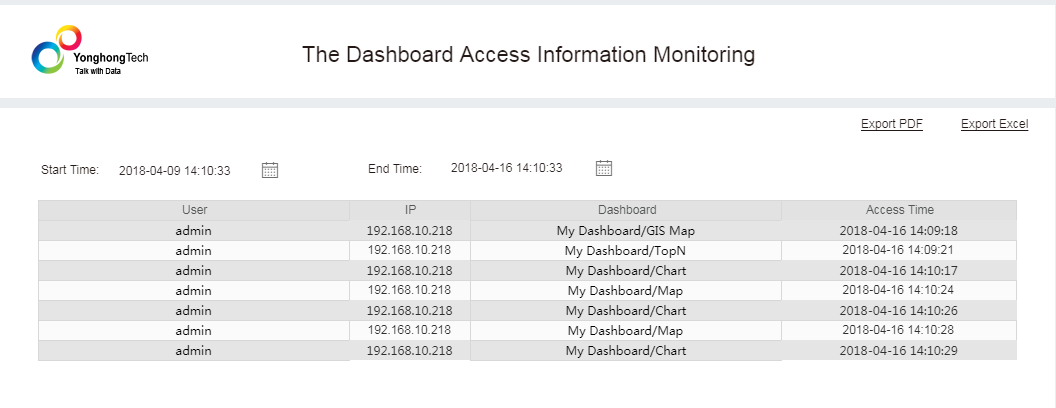Click access time 2018-04-16 14:09:21
Viewport: 1056px width, 408px height.
[899, 250]
